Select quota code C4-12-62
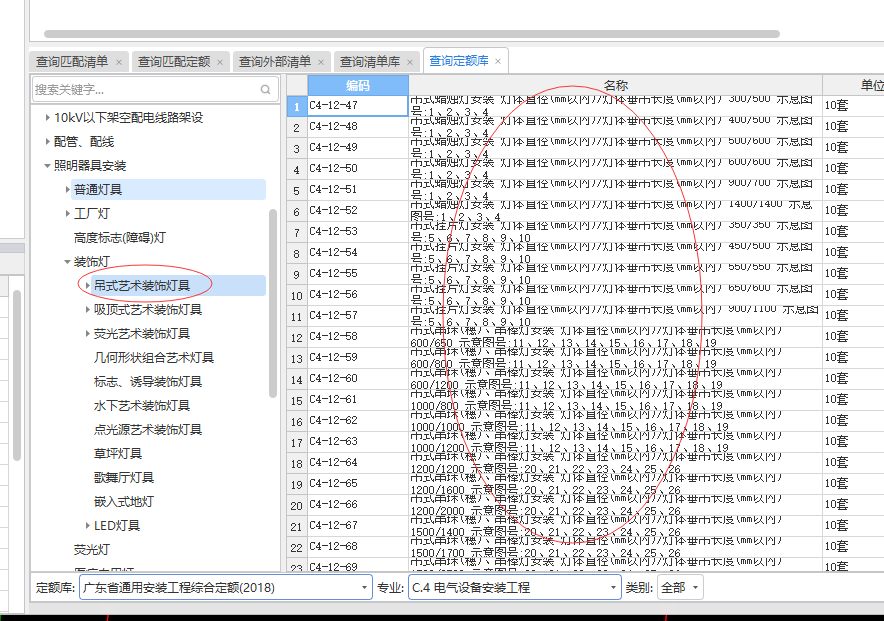 (357, 420)
